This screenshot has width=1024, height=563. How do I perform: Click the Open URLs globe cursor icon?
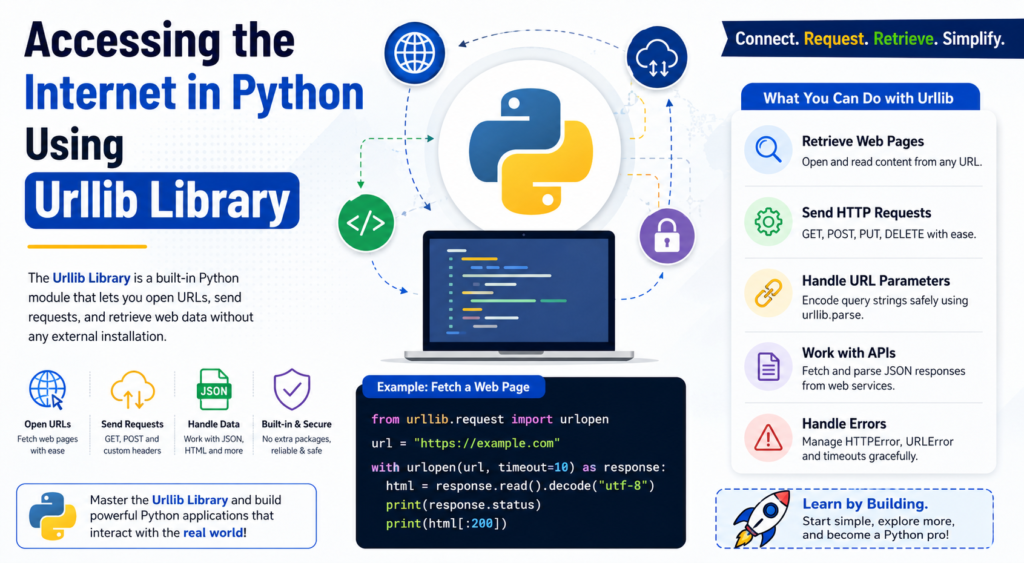[48, 389]
